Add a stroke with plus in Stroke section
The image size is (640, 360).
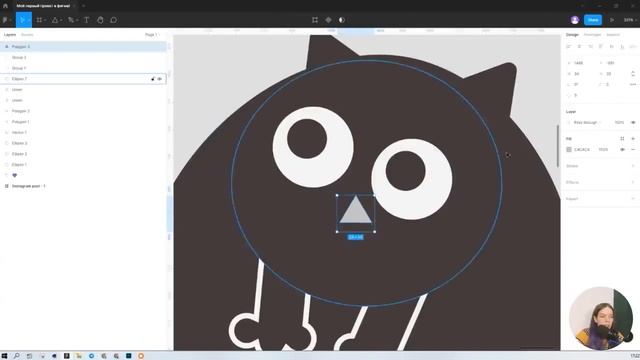click(x=633, y=166)
